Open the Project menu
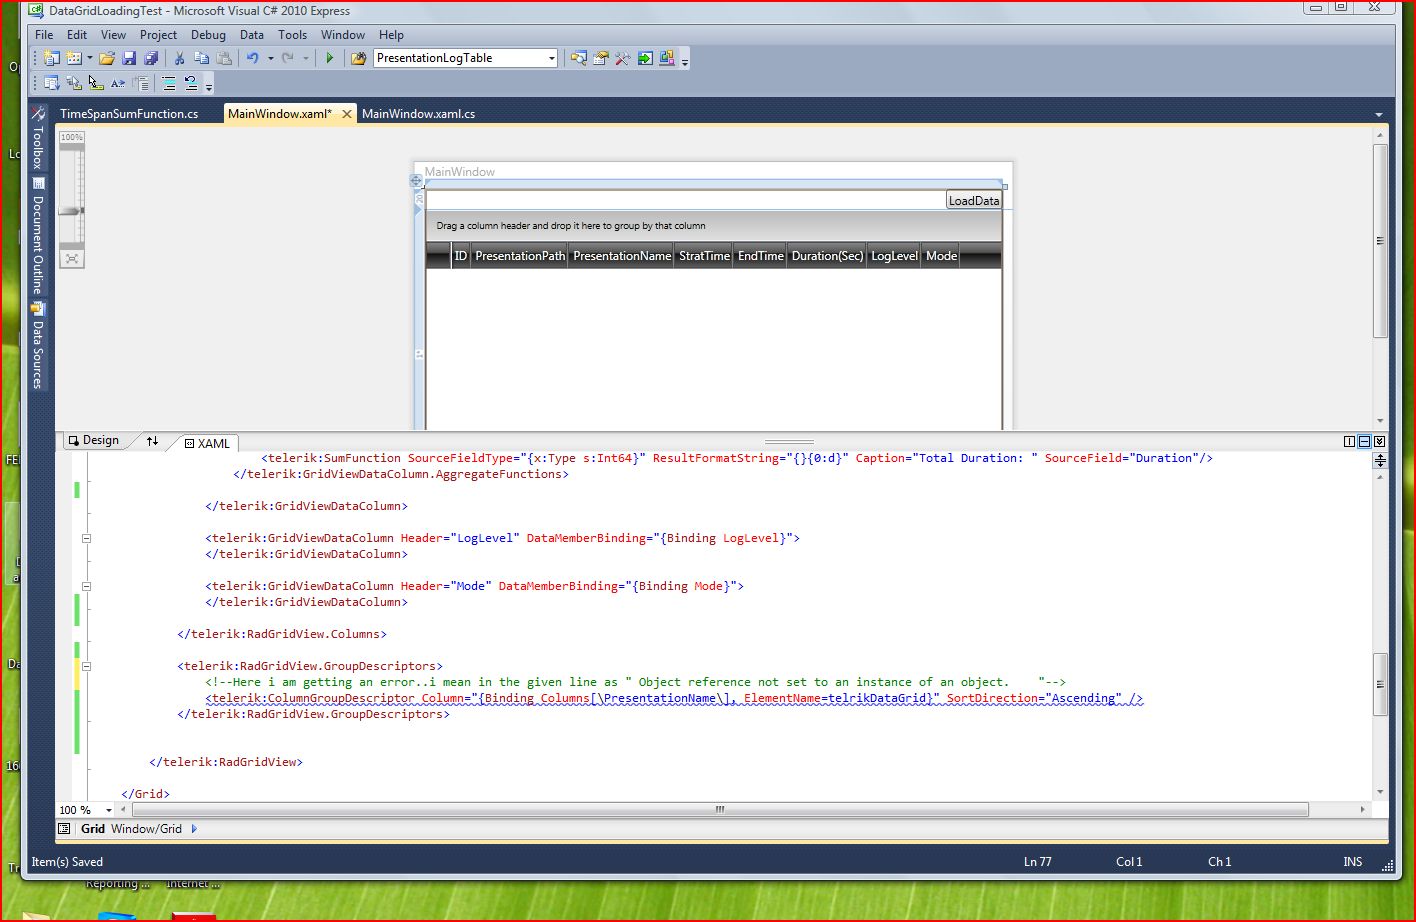Viewport: 1416px width, 922px height. coord(158,34)
